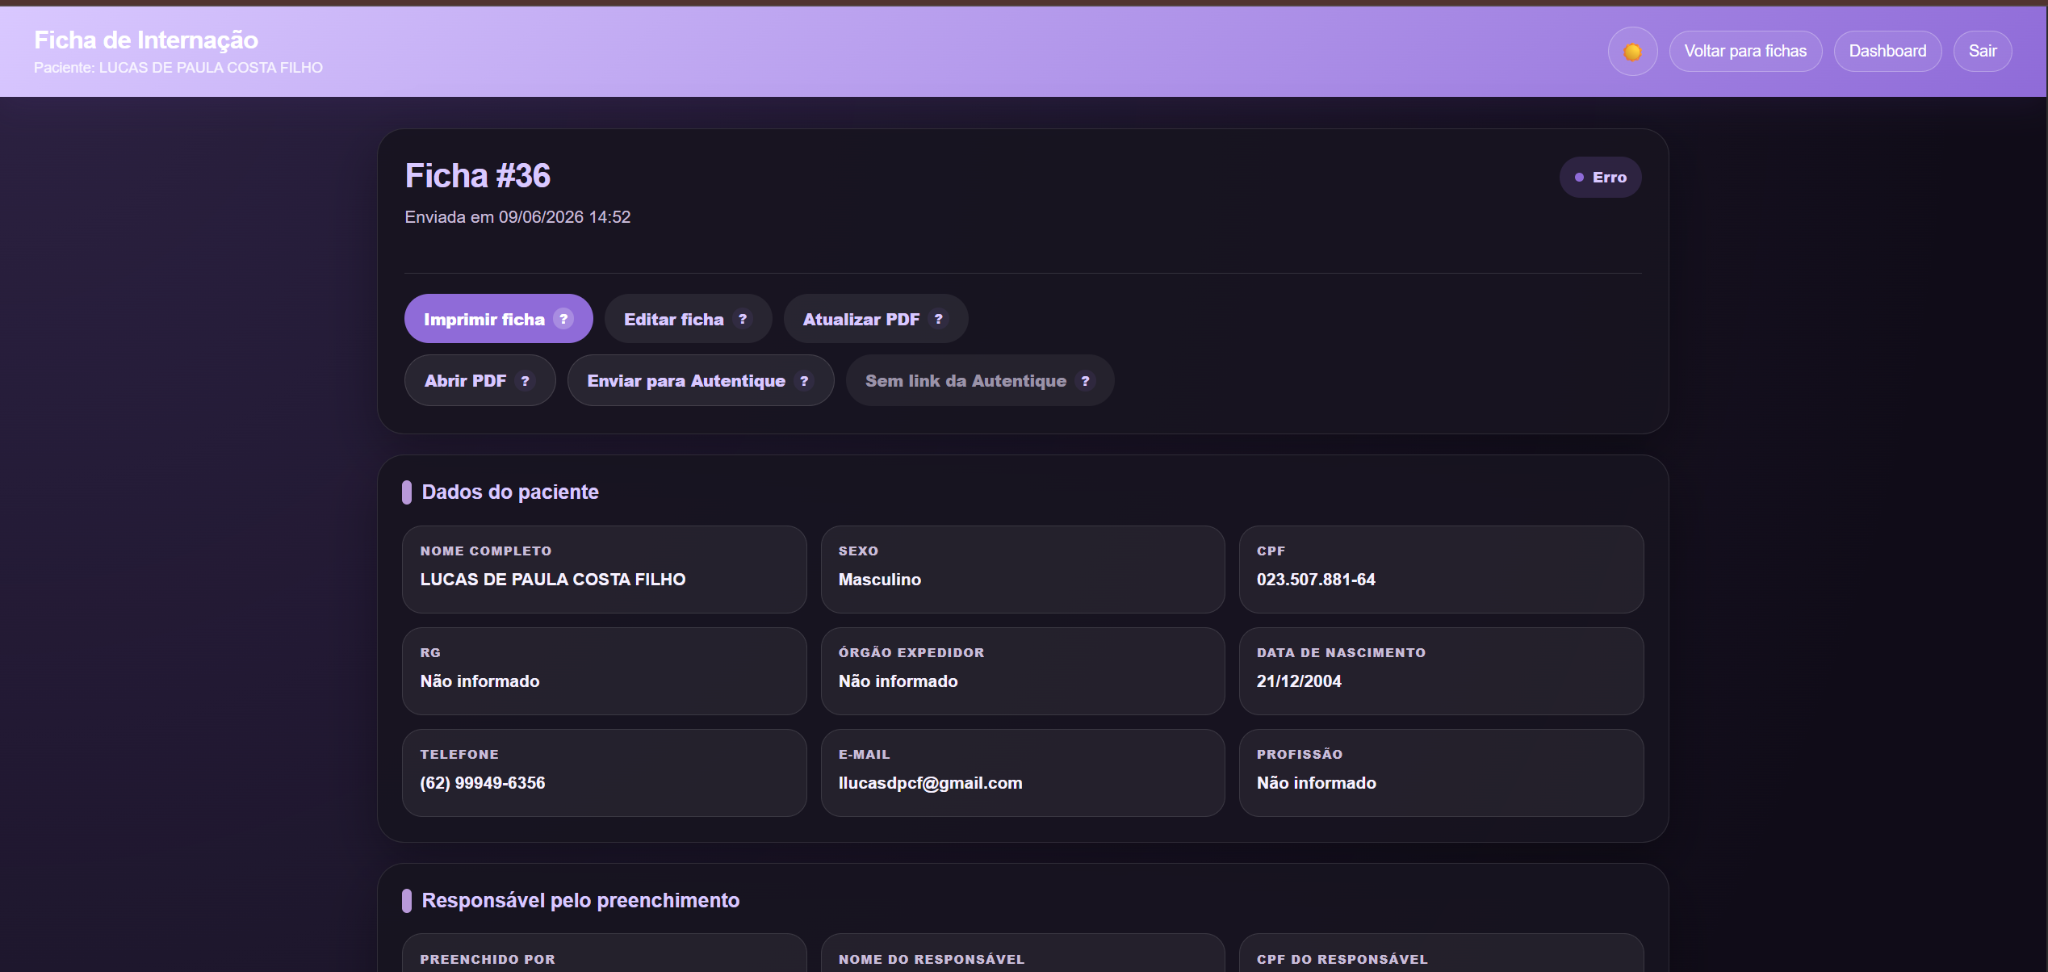2048x972 pixels.
Task: Open the PDF with Abrir PDF
Action: click(x=479, y=381)
